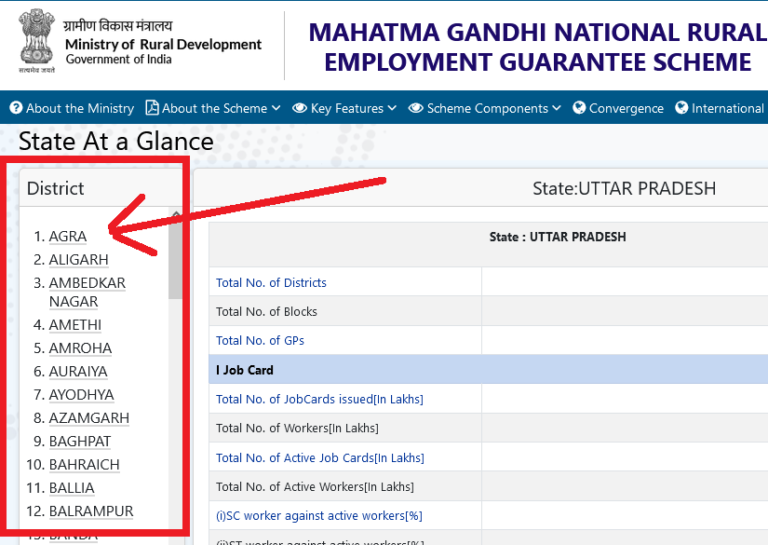This screenshot has height=545, width=768.
Task: Open the BAHRAICH district link
Action: [84, 464]
